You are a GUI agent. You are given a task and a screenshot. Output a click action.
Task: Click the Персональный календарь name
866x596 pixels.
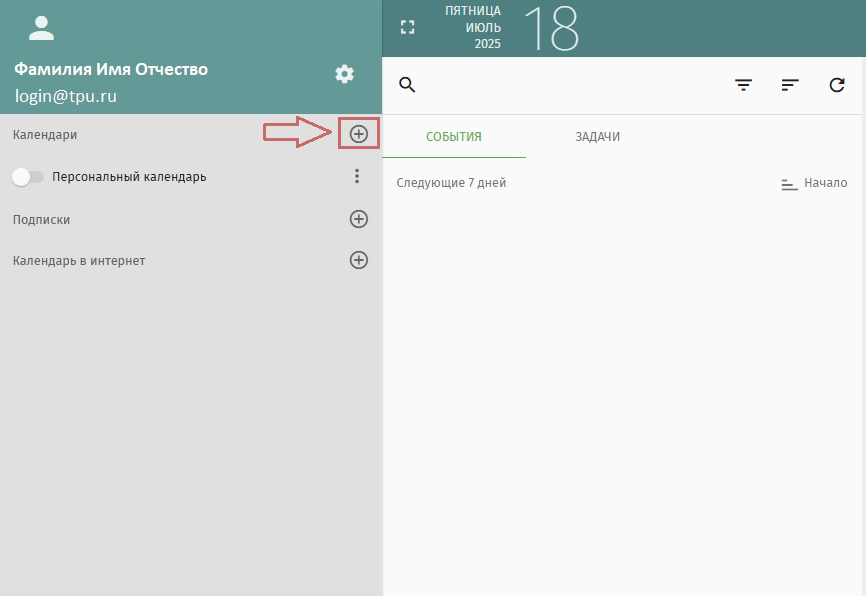129,177
